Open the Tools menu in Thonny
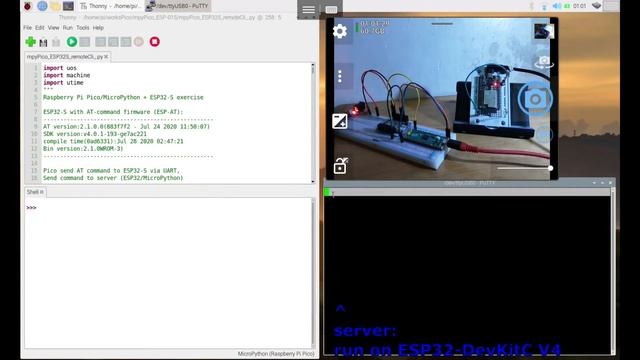 coord(82,28)
